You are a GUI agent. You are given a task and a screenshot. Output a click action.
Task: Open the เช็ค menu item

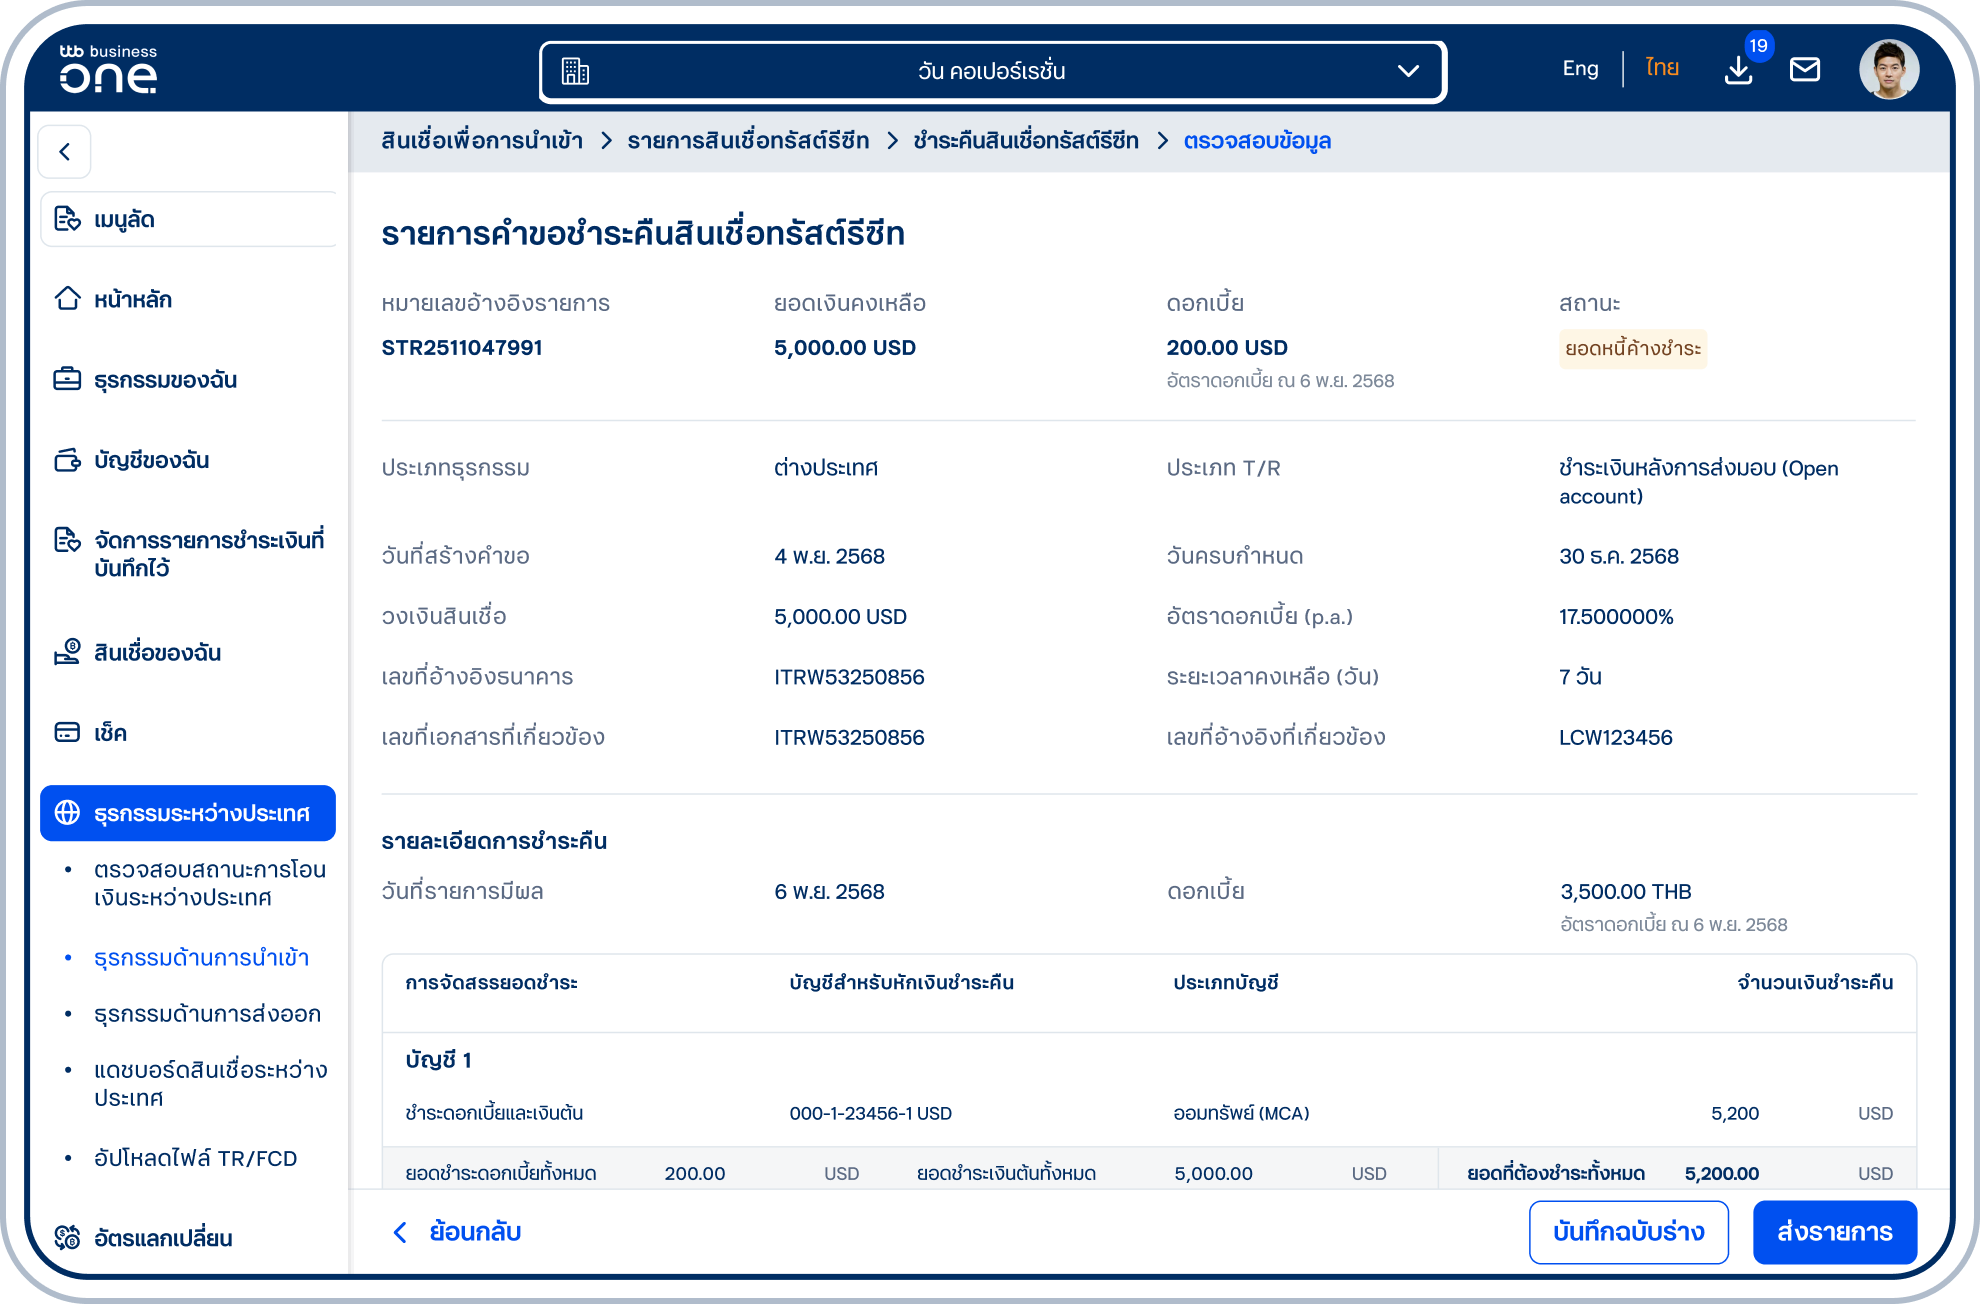(x=110, y=733)
